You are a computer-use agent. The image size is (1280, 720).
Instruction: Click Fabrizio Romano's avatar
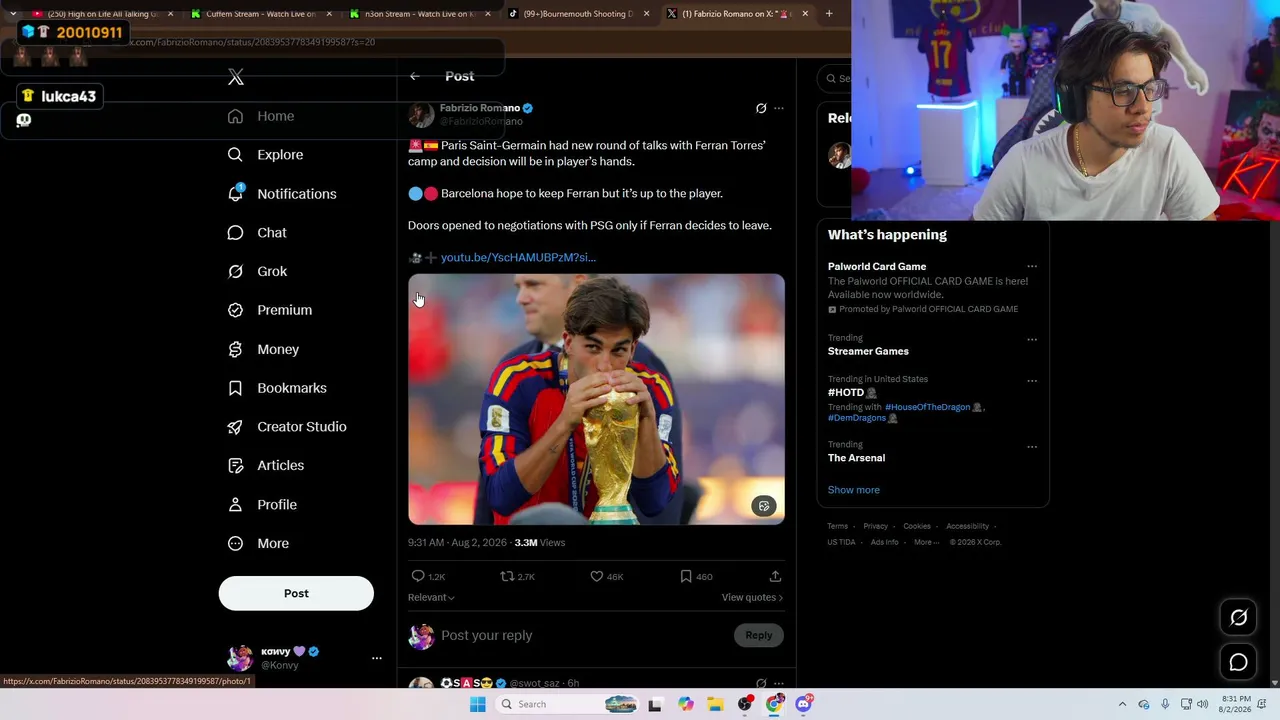click(421, 115)
